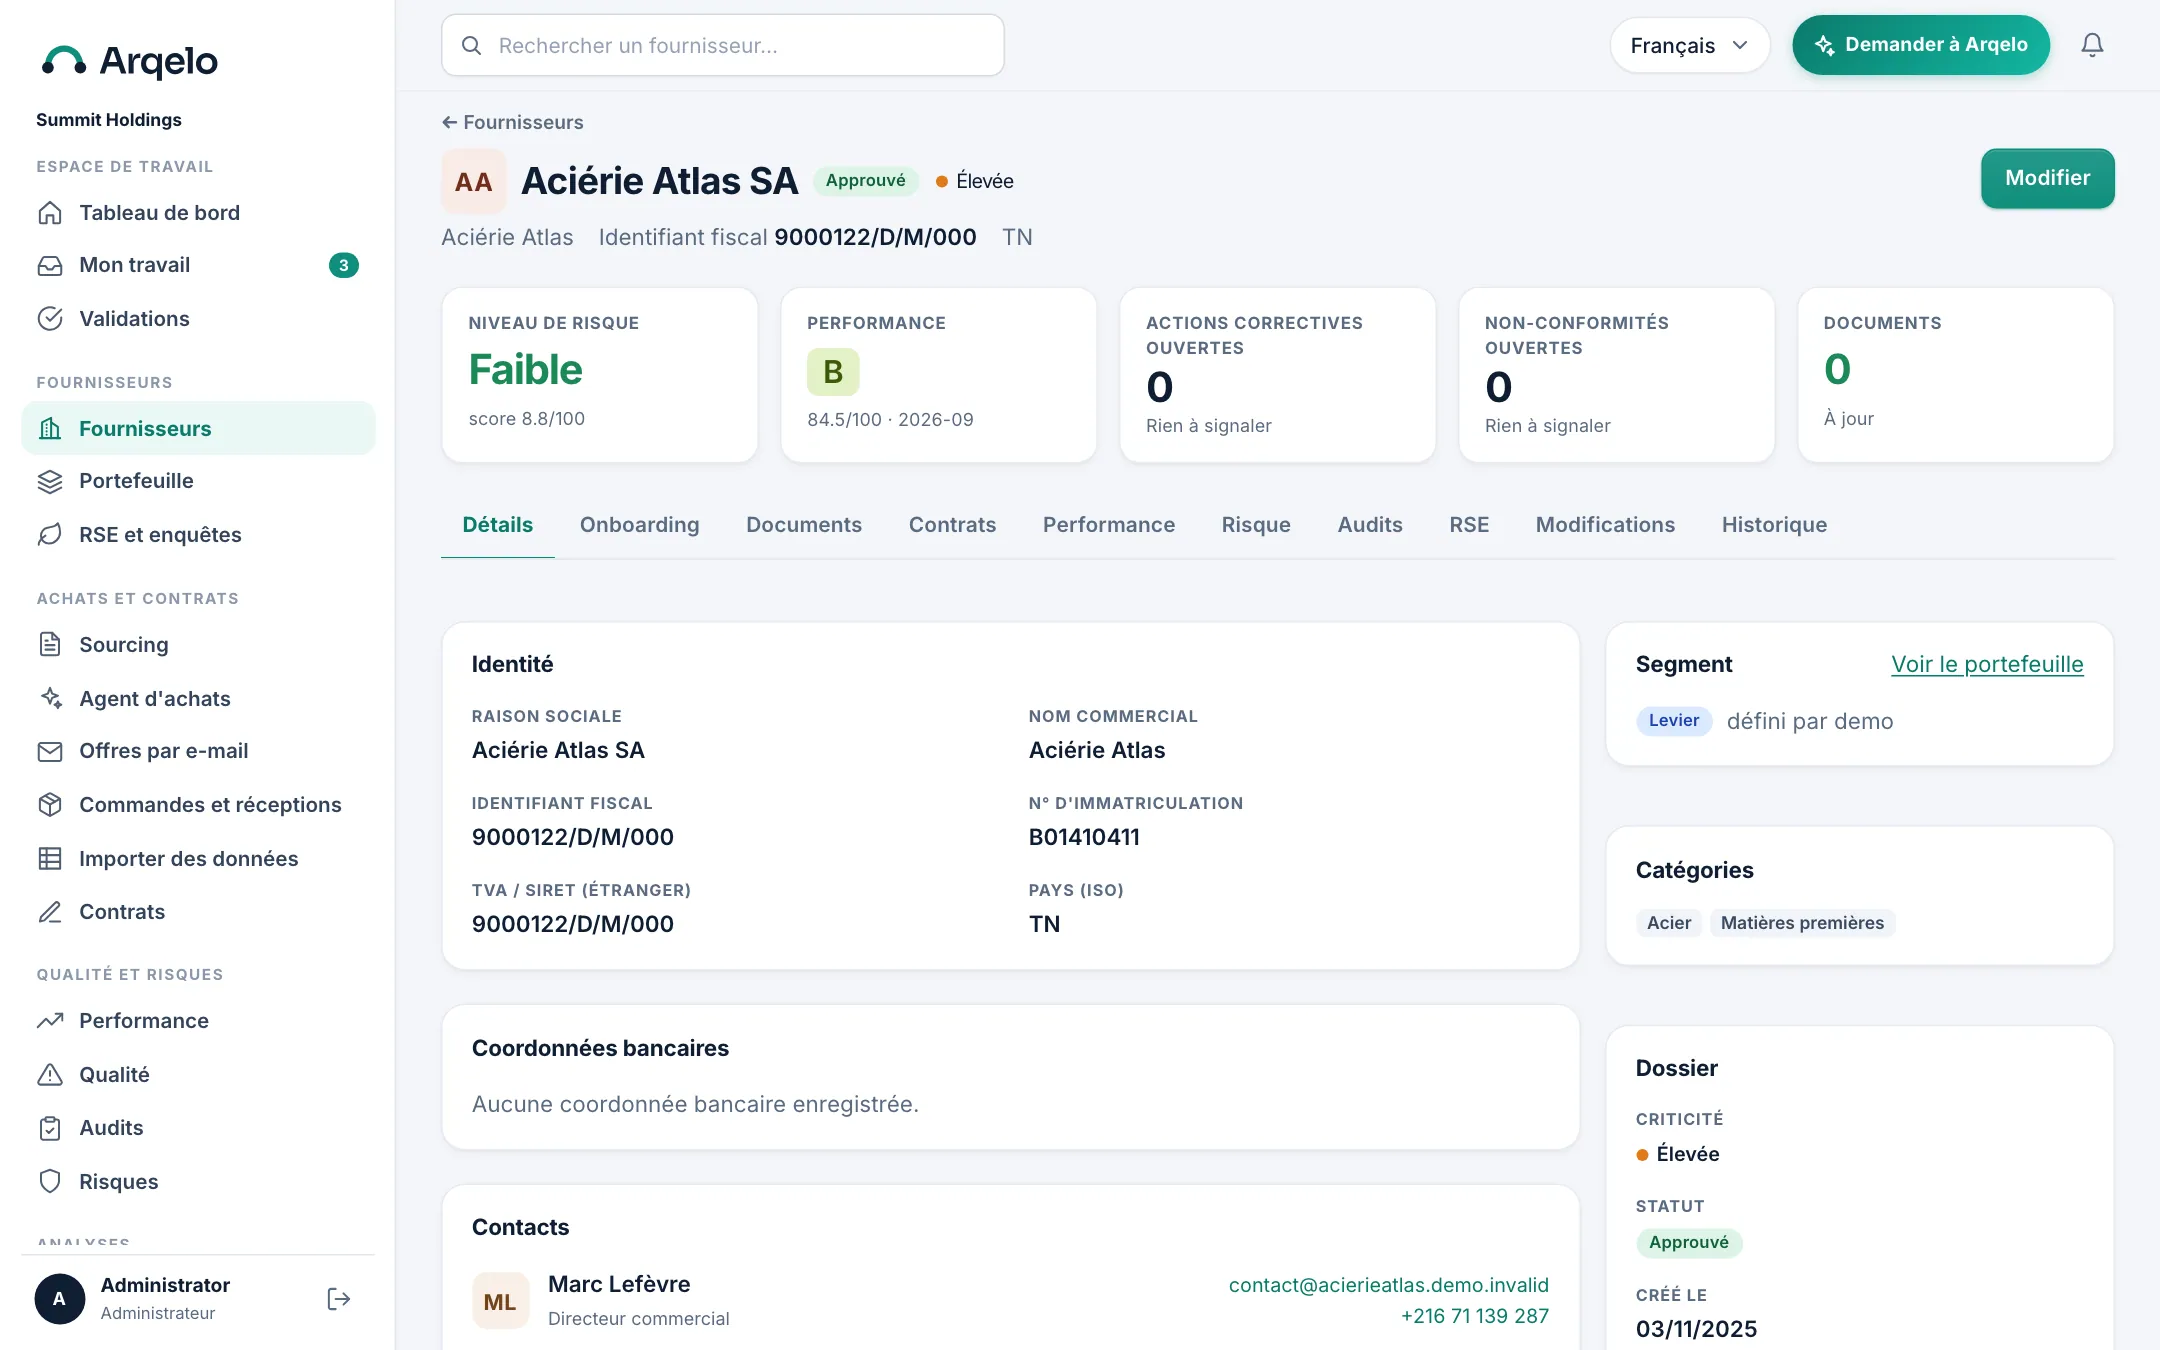The height and width of the screenshot is (1350, 2160).
Task: Open Tableau de bord home icon
Action: point(50,213)
